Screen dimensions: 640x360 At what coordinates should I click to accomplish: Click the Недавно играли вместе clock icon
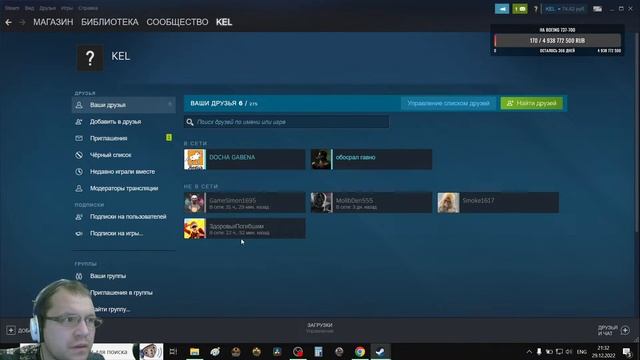(x=79, y=172)
